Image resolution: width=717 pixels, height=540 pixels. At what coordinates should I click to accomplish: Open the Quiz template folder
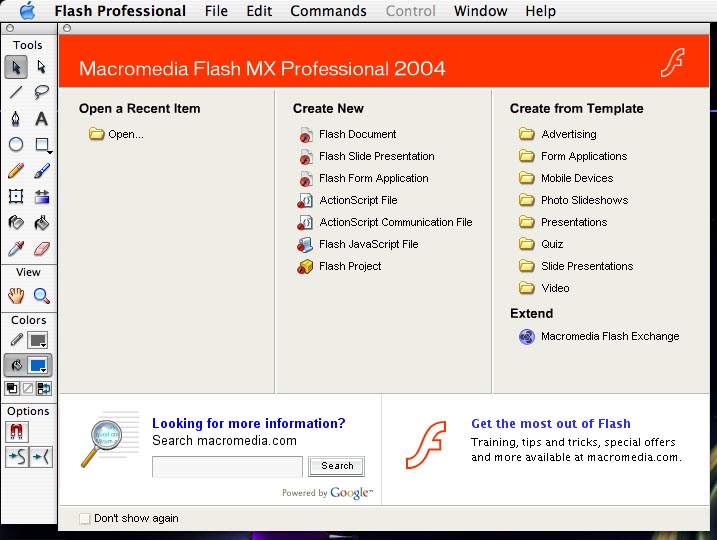click(x=541, y=244)
